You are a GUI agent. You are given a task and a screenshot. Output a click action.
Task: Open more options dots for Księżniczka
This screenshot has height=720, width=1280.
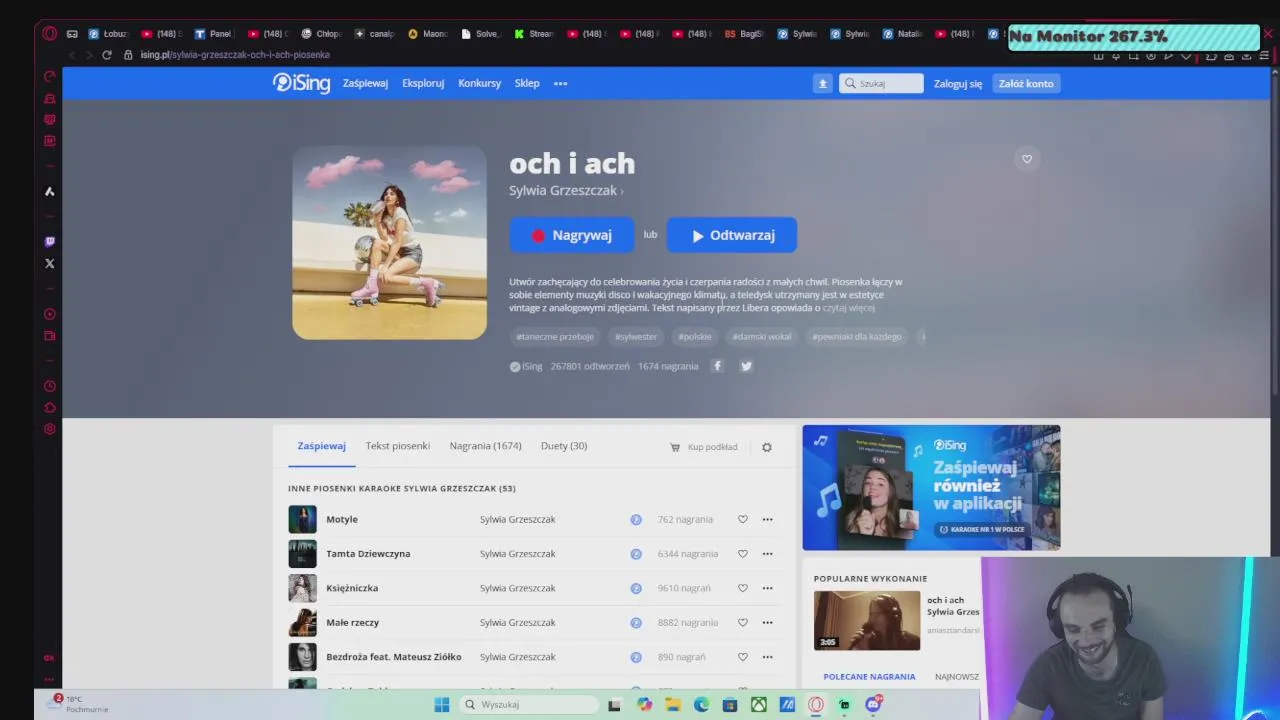coord(767,588)
